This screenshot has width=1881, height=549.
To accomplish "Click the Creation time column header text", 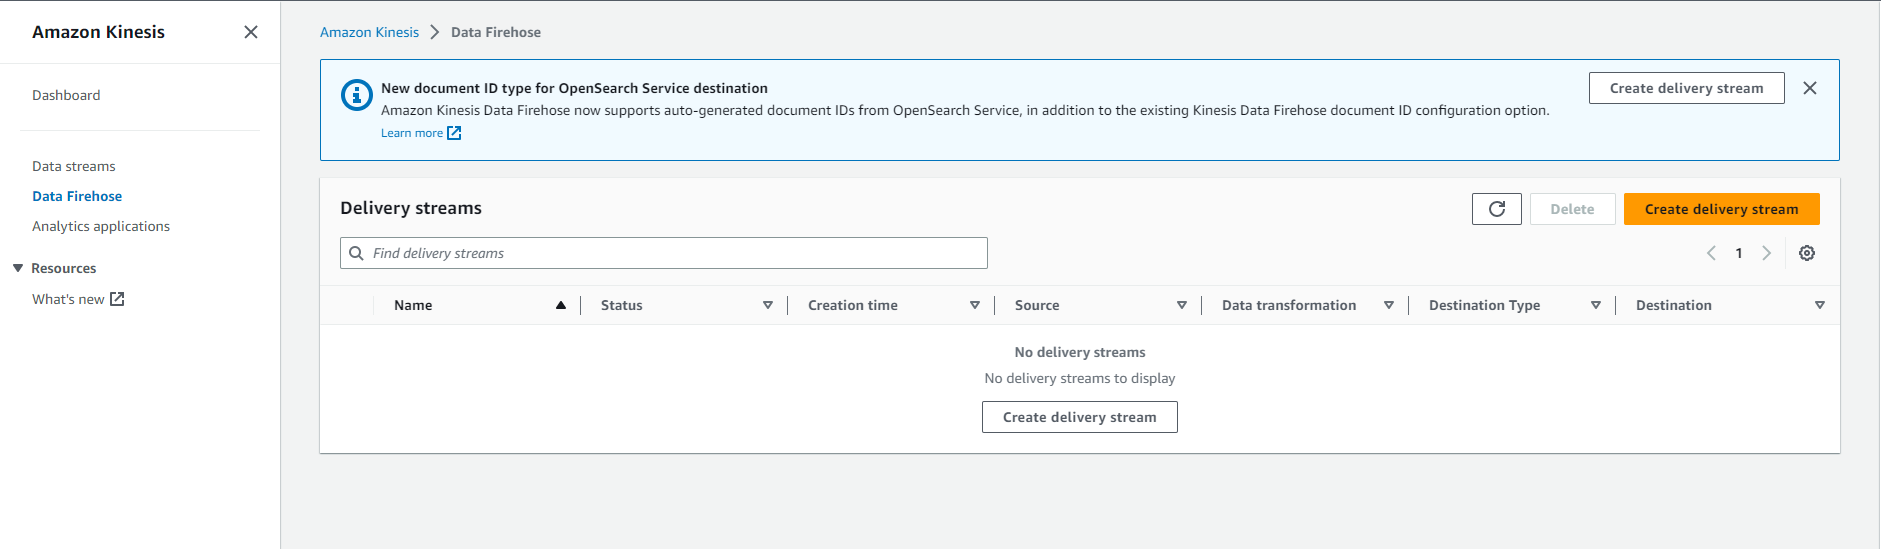I will (853, 305).
